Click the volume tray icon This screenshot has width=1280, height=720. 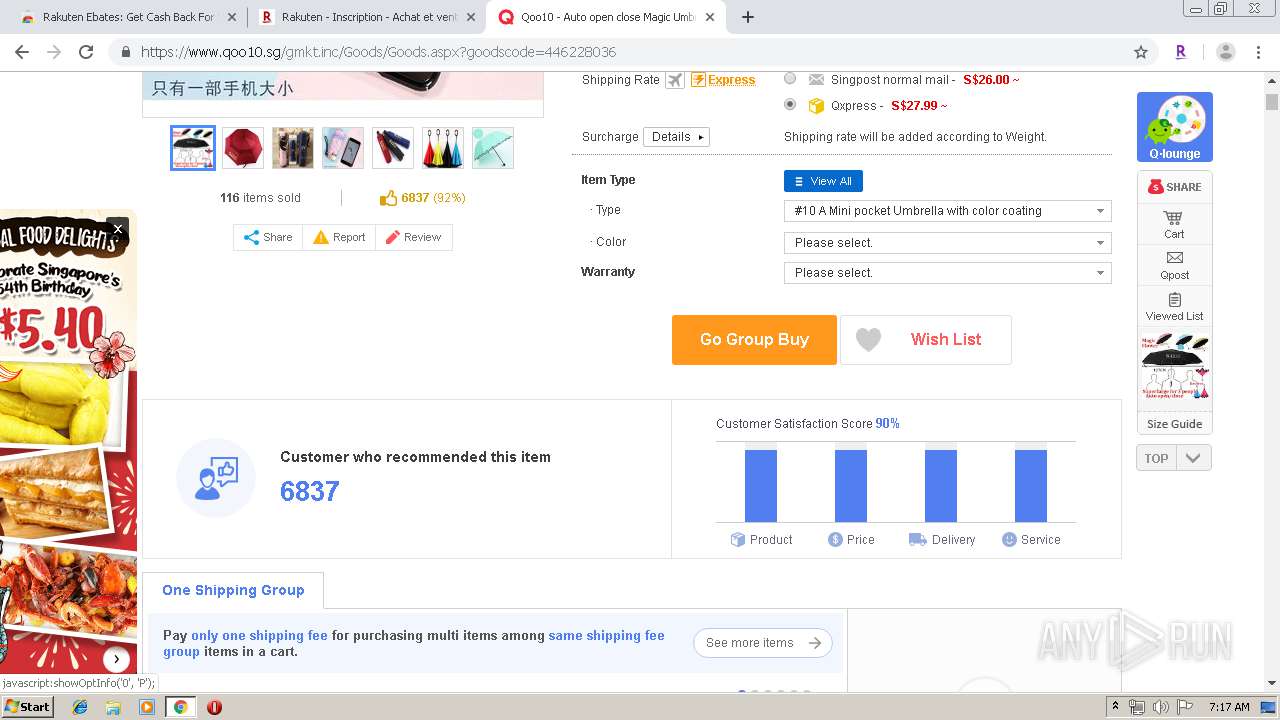1161,707
